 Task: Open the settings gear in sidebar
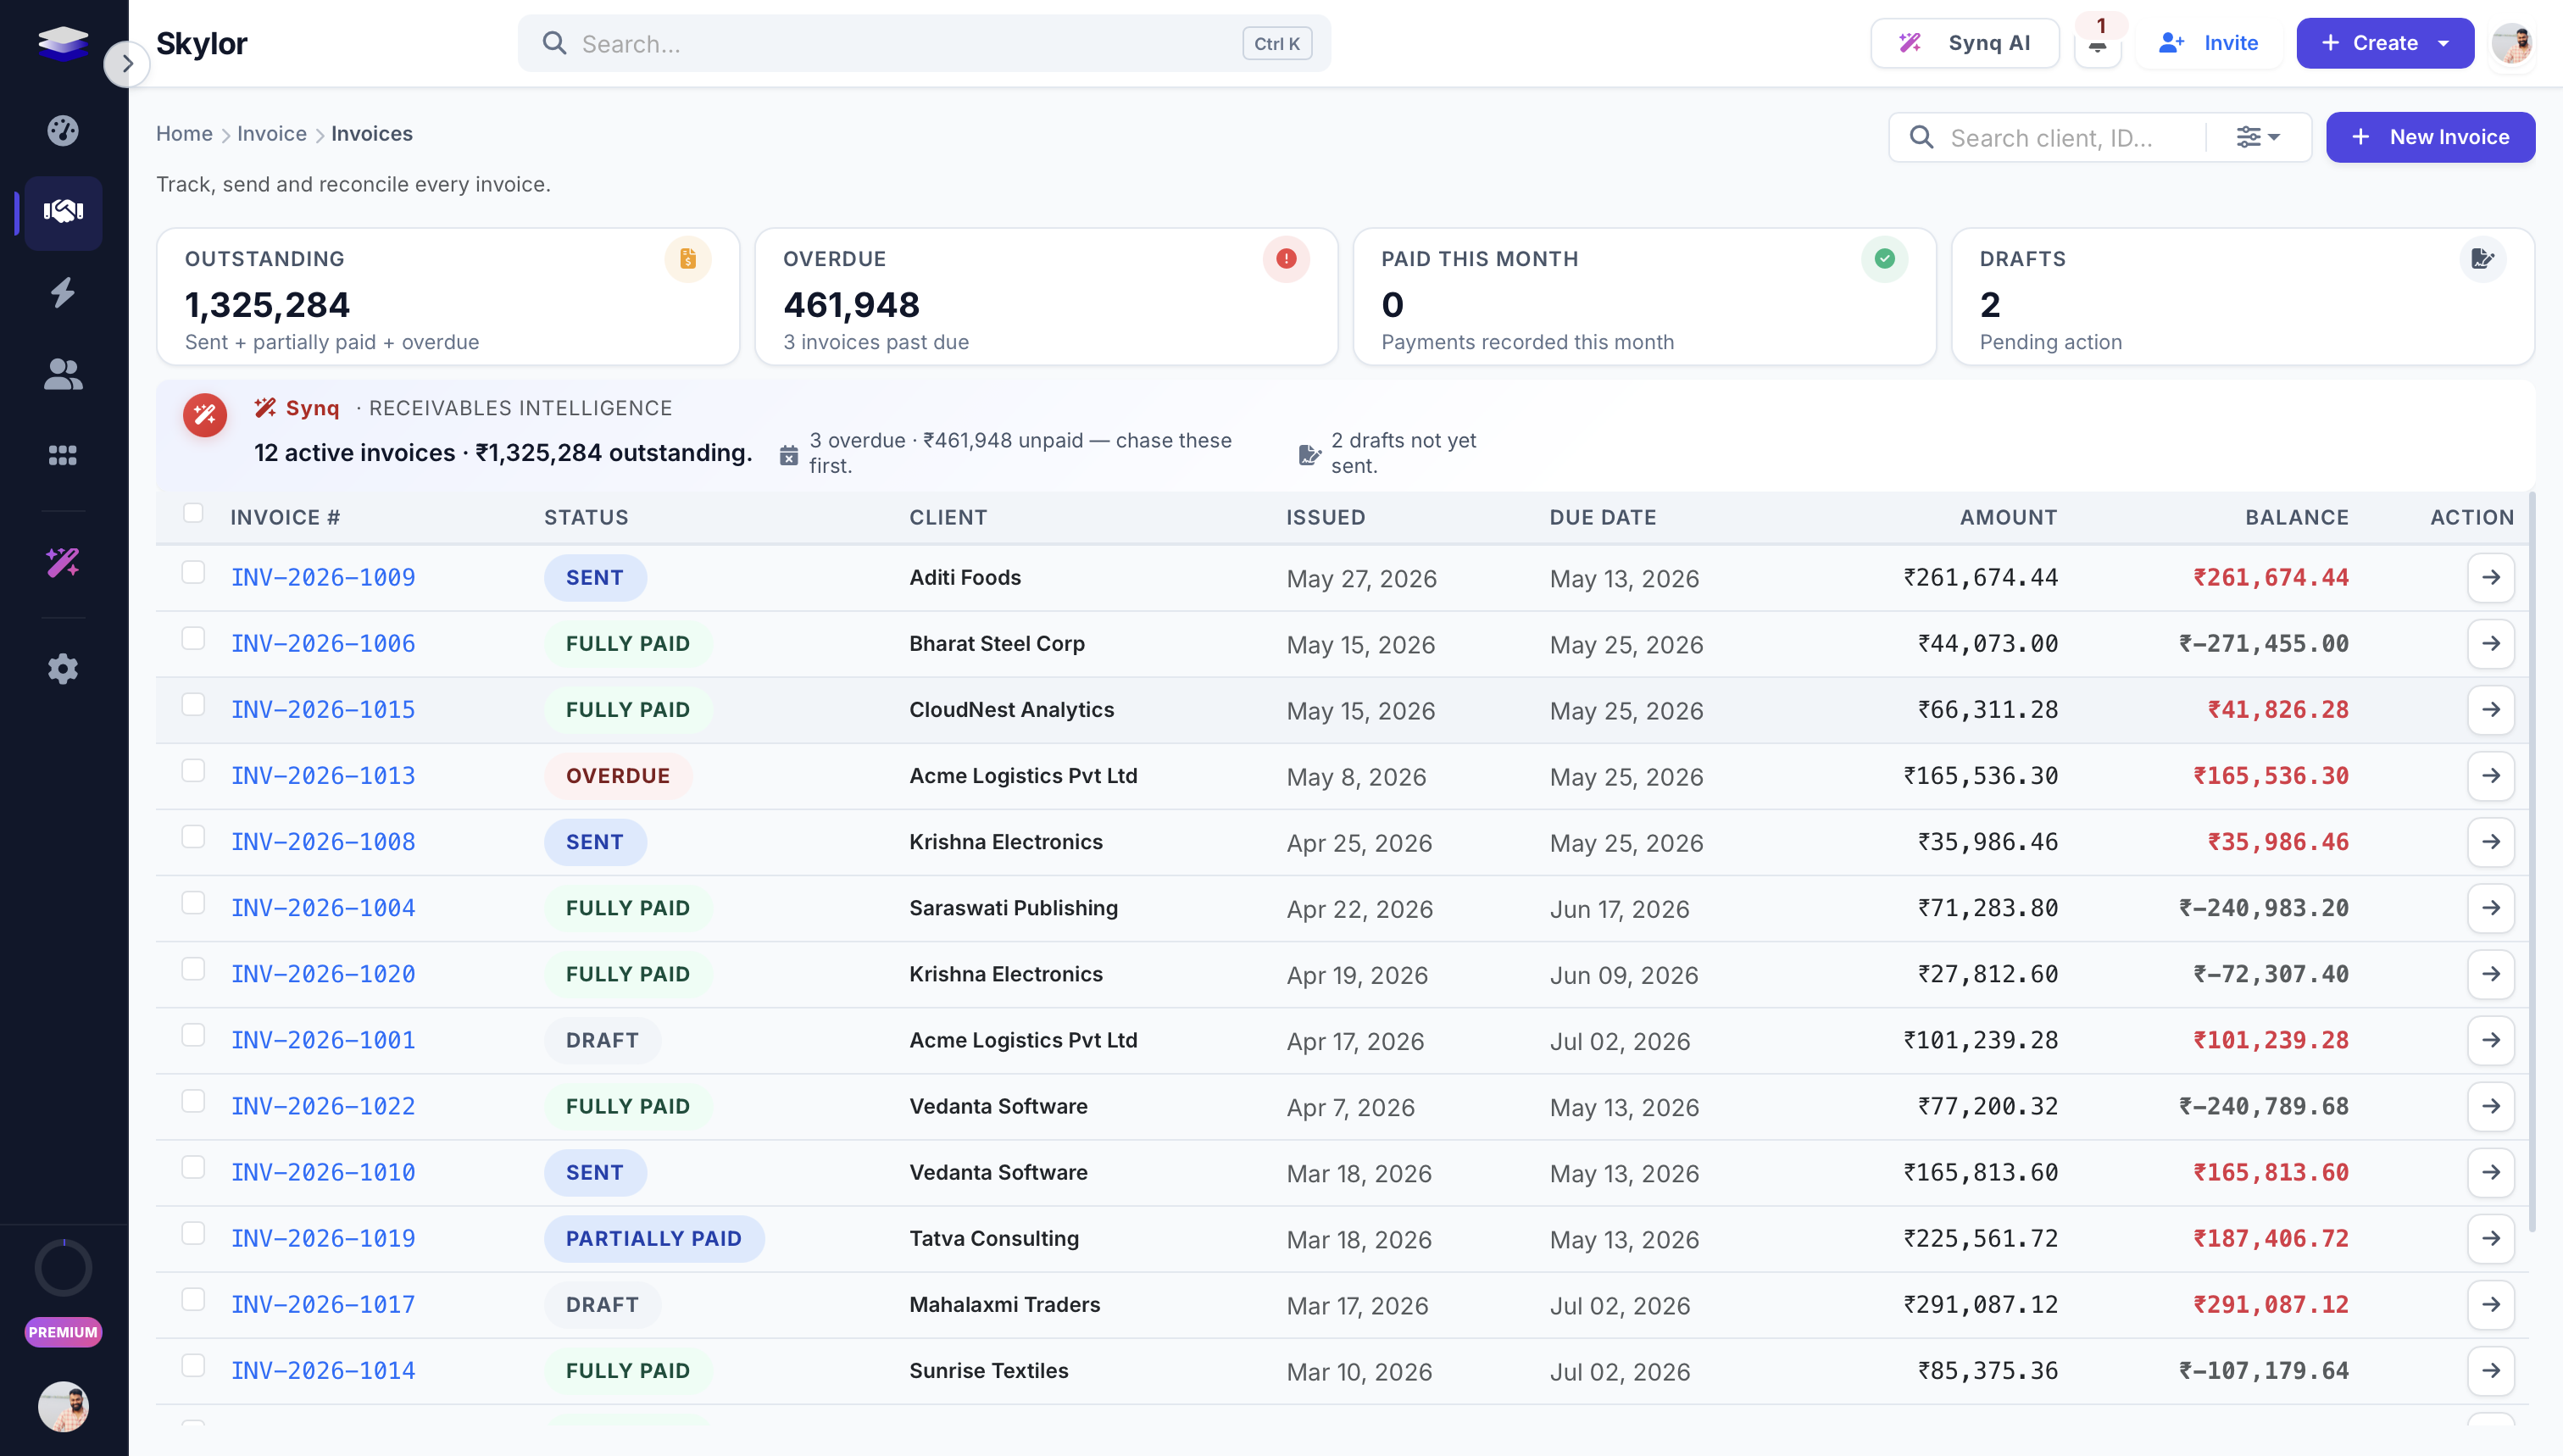click(63, 668)
